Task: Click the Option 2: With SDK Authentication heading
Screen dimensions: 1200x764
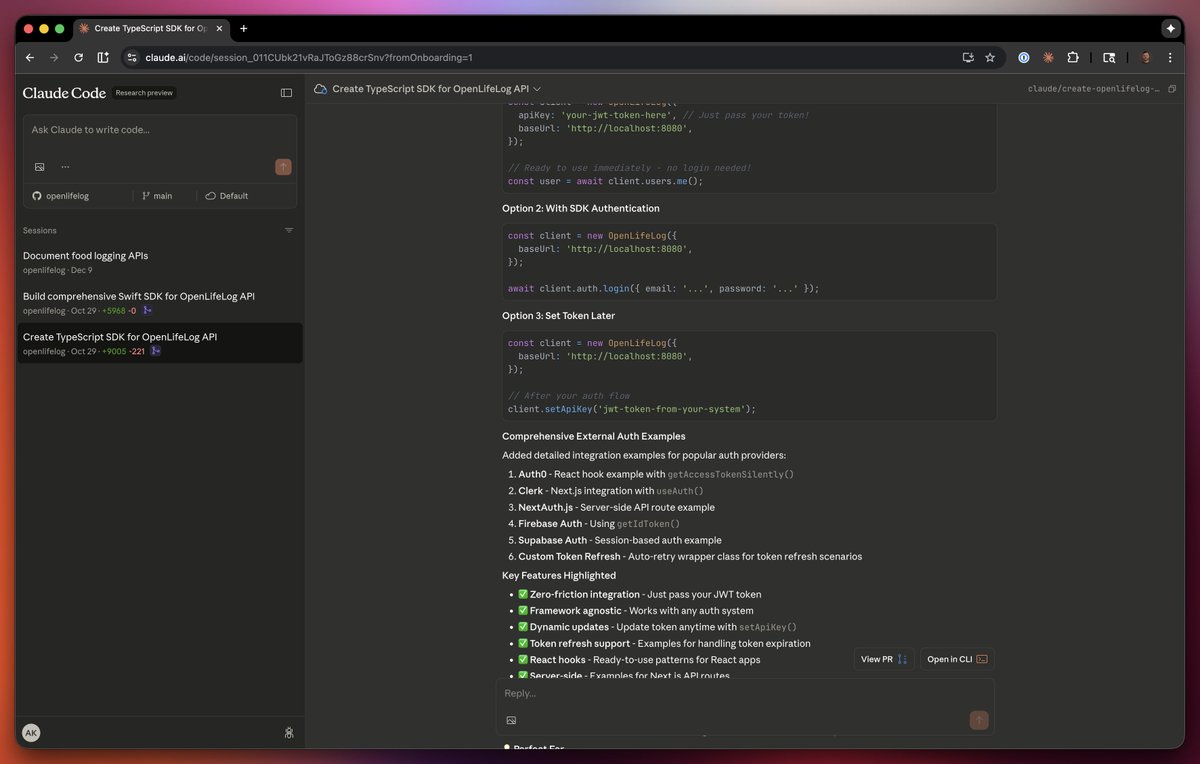Action: (581, 208)
